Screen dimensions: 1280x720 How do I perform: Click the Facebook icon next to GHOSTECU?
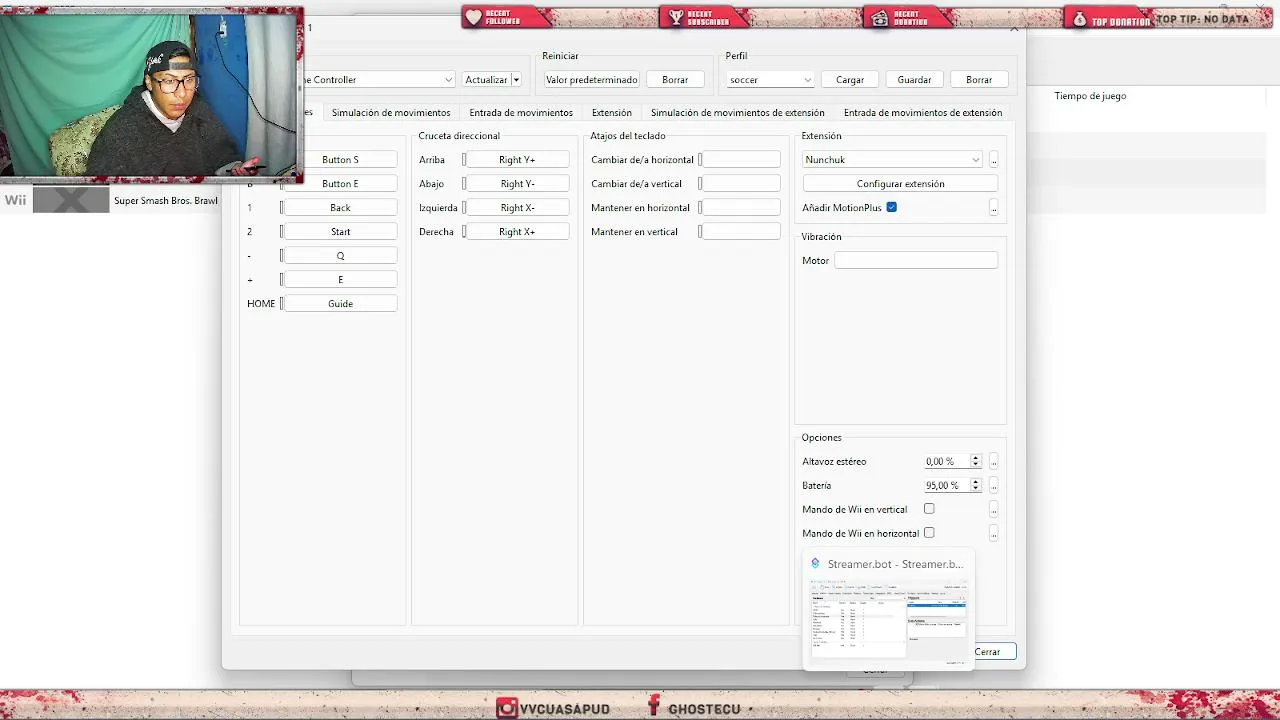[654, 706]
